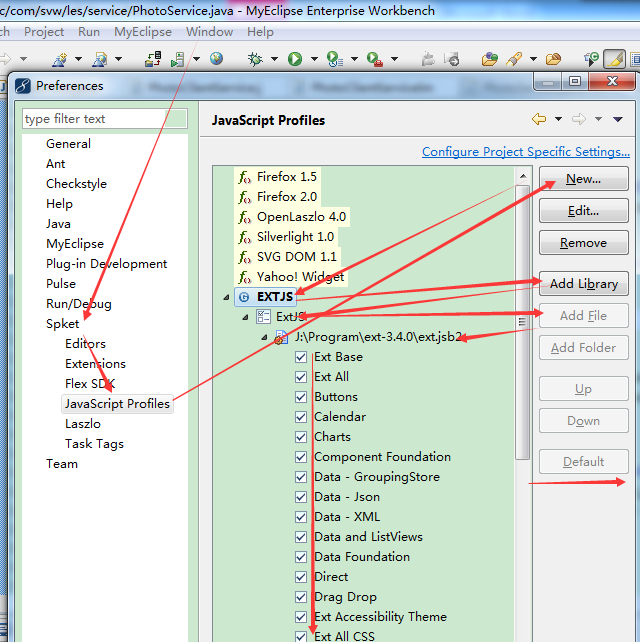Select JavaScript Profiles in preferences tree

pyautogui.click(x=117, y=404)
